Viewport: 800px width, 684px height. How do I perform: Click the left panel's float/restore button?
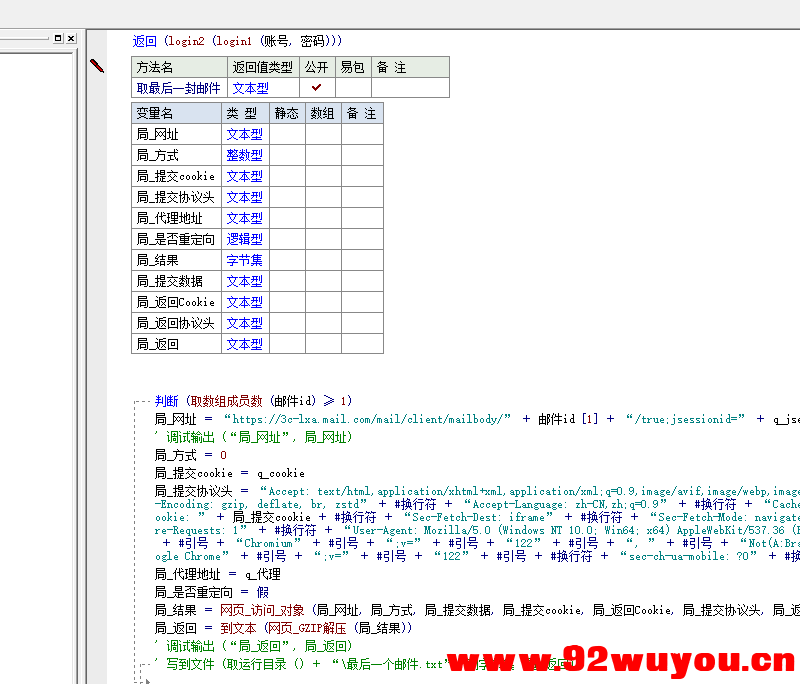click(x=58, y=38)
